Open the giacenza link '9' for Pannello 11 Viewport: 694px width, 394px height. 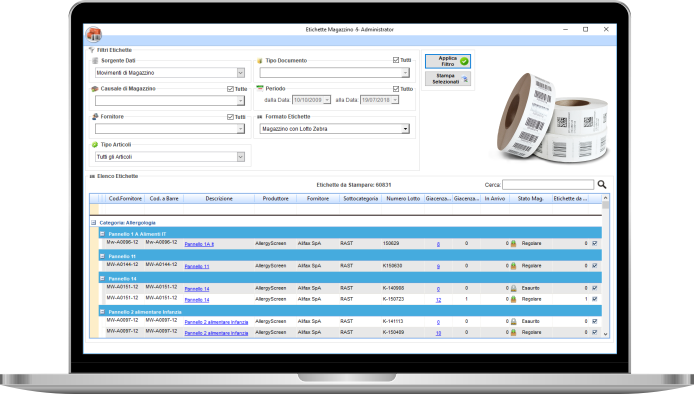point(438,267)
